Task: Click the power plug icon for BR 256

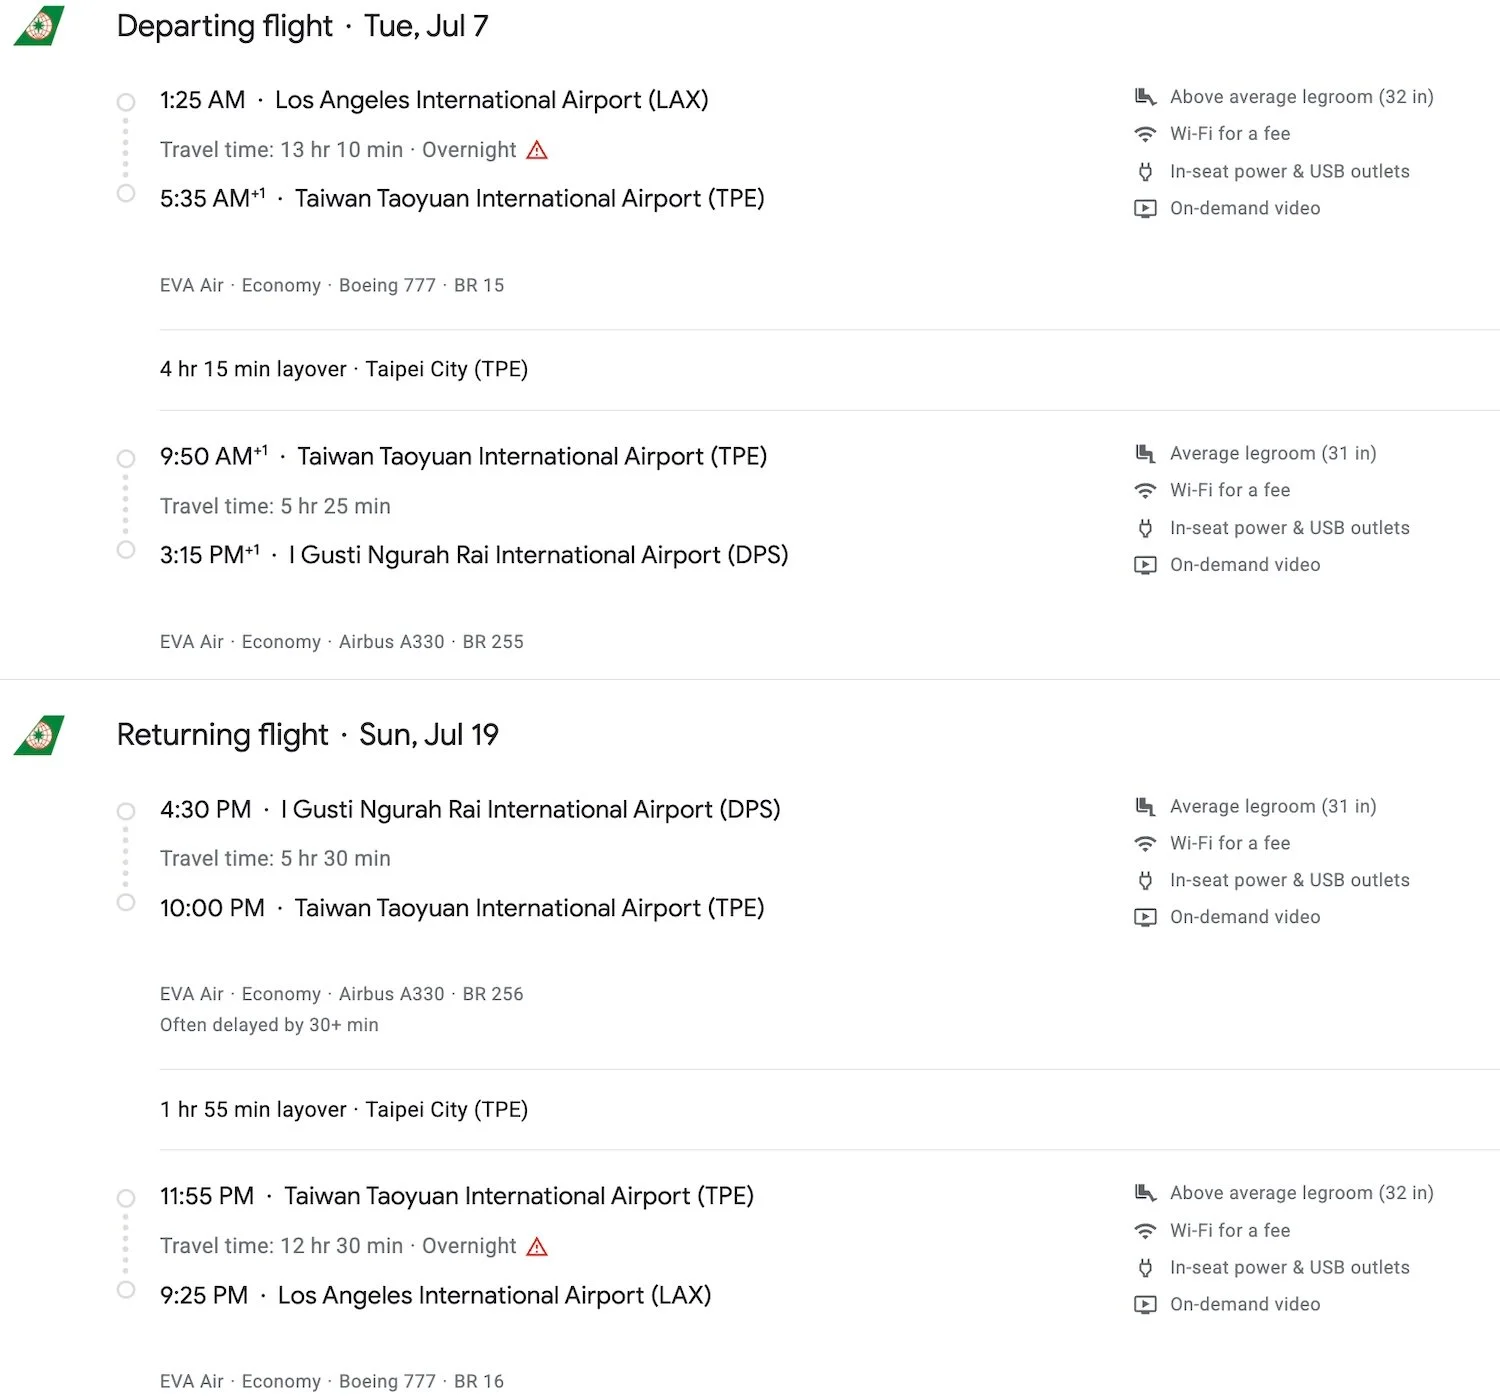Action: click(1145, 880)
